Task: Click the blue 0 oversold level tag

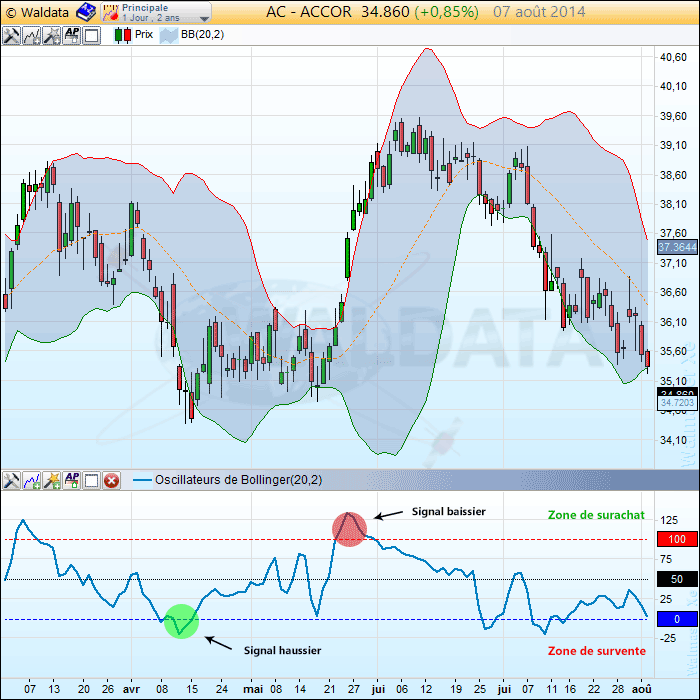Action: click(677, 619)
